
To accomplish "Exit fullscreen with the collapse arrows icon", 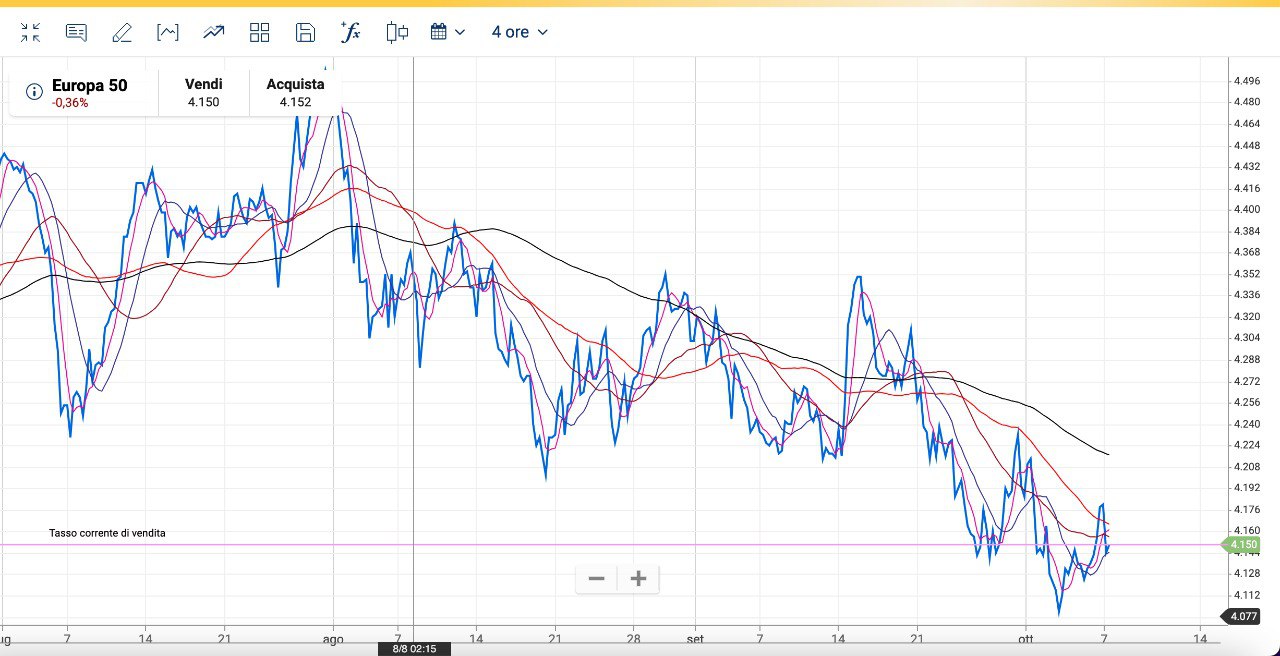I will (x=31, y=32).
